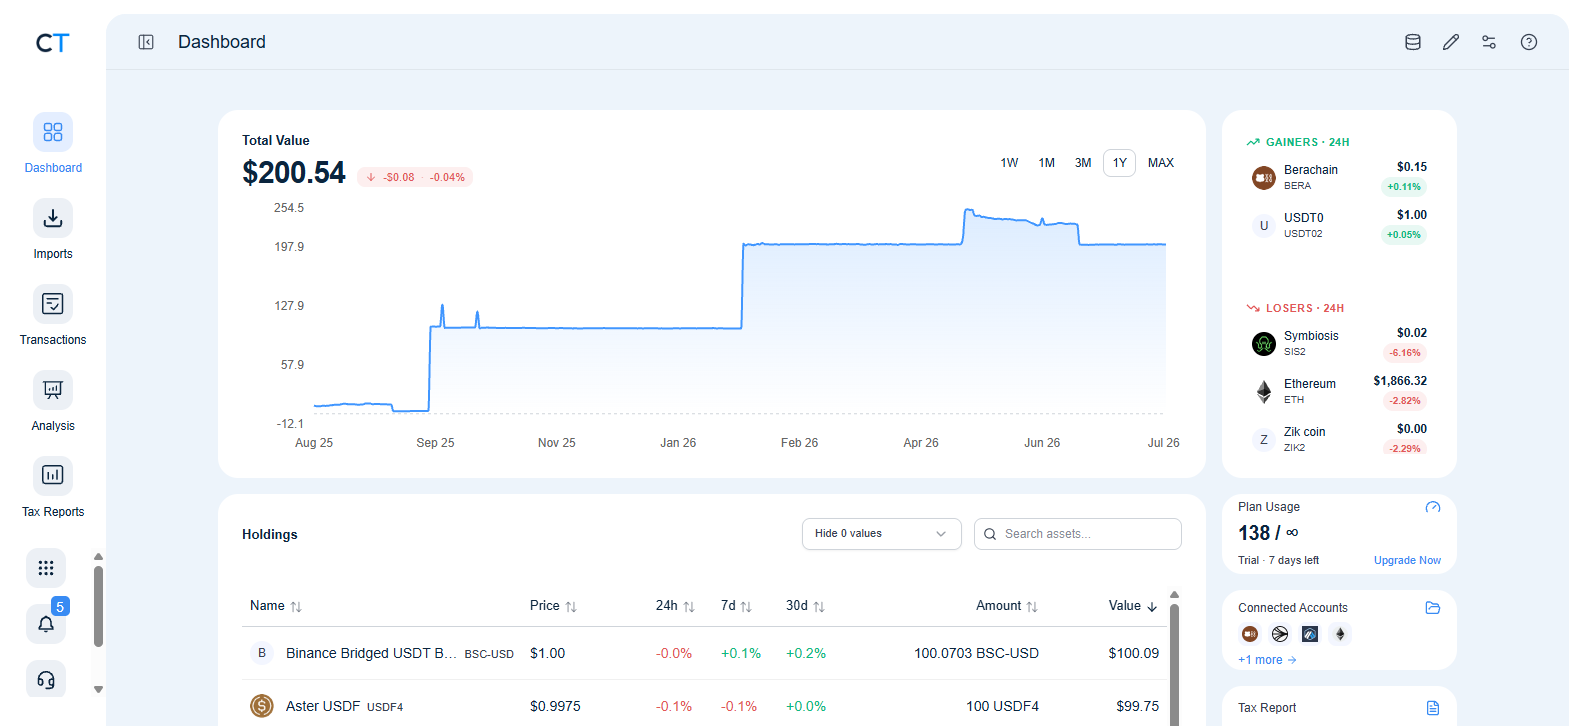The height and width of the screenshot is (726, 1569).
Task: Sort holdings by Value column
Action: tap(1133, 606)
